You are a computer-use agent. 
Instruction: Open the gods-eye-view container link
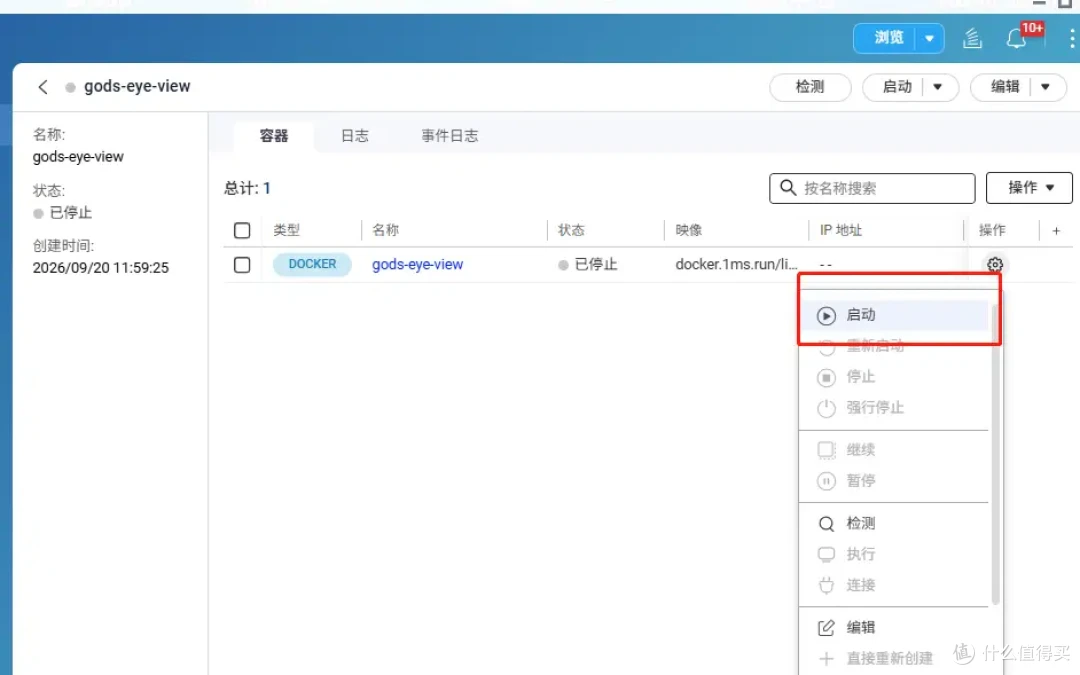[417, 264]
